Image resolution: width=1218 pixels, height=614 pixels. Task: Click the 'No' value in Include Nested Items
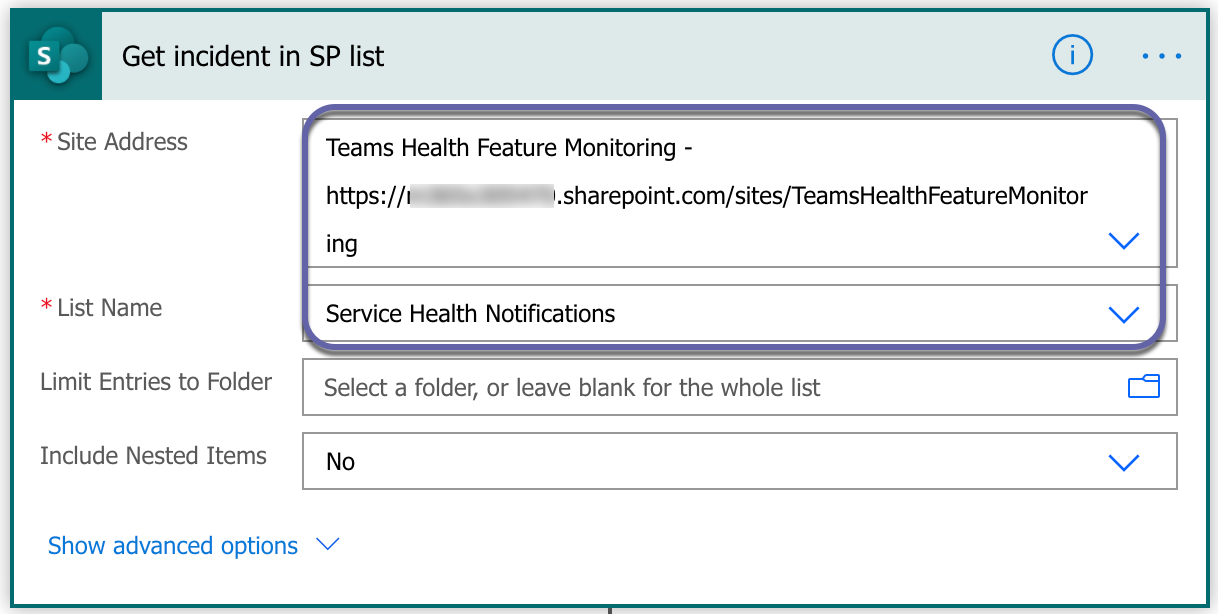click(x=341, y=462)
